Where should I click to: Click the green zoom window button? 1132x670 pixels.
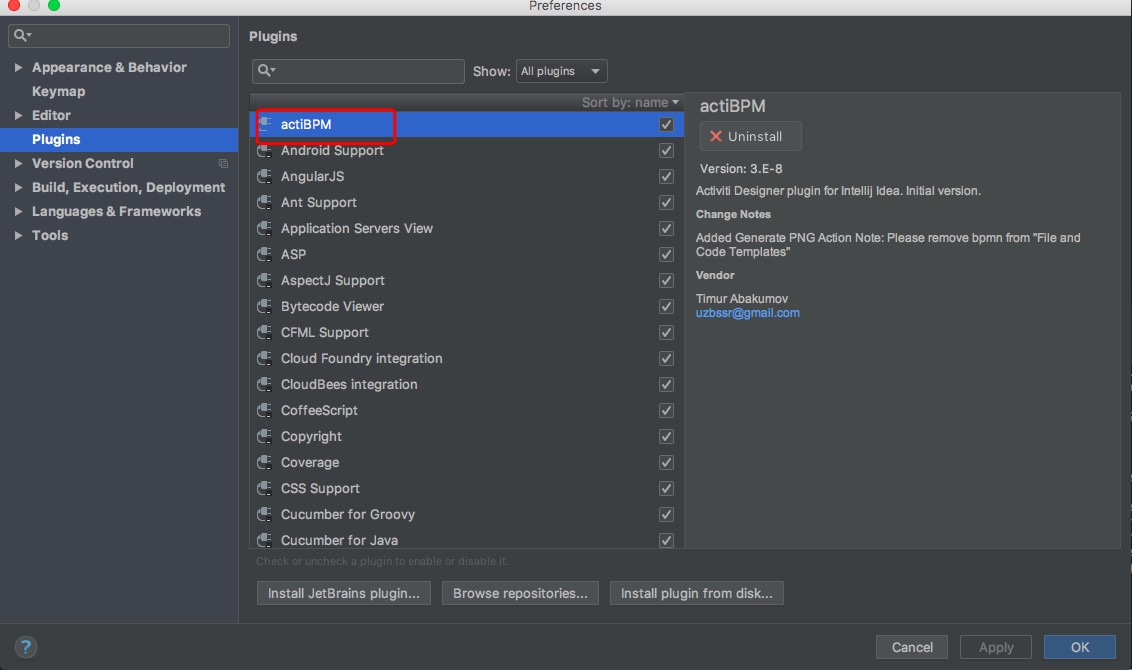pos(53,4)
